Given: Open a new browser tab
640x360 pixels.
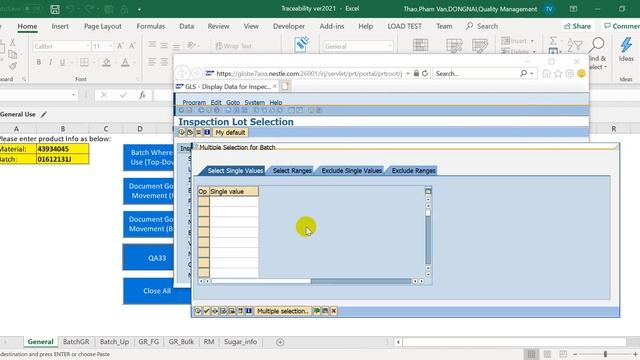Looking at the screenshot, I should coord(285,86).
